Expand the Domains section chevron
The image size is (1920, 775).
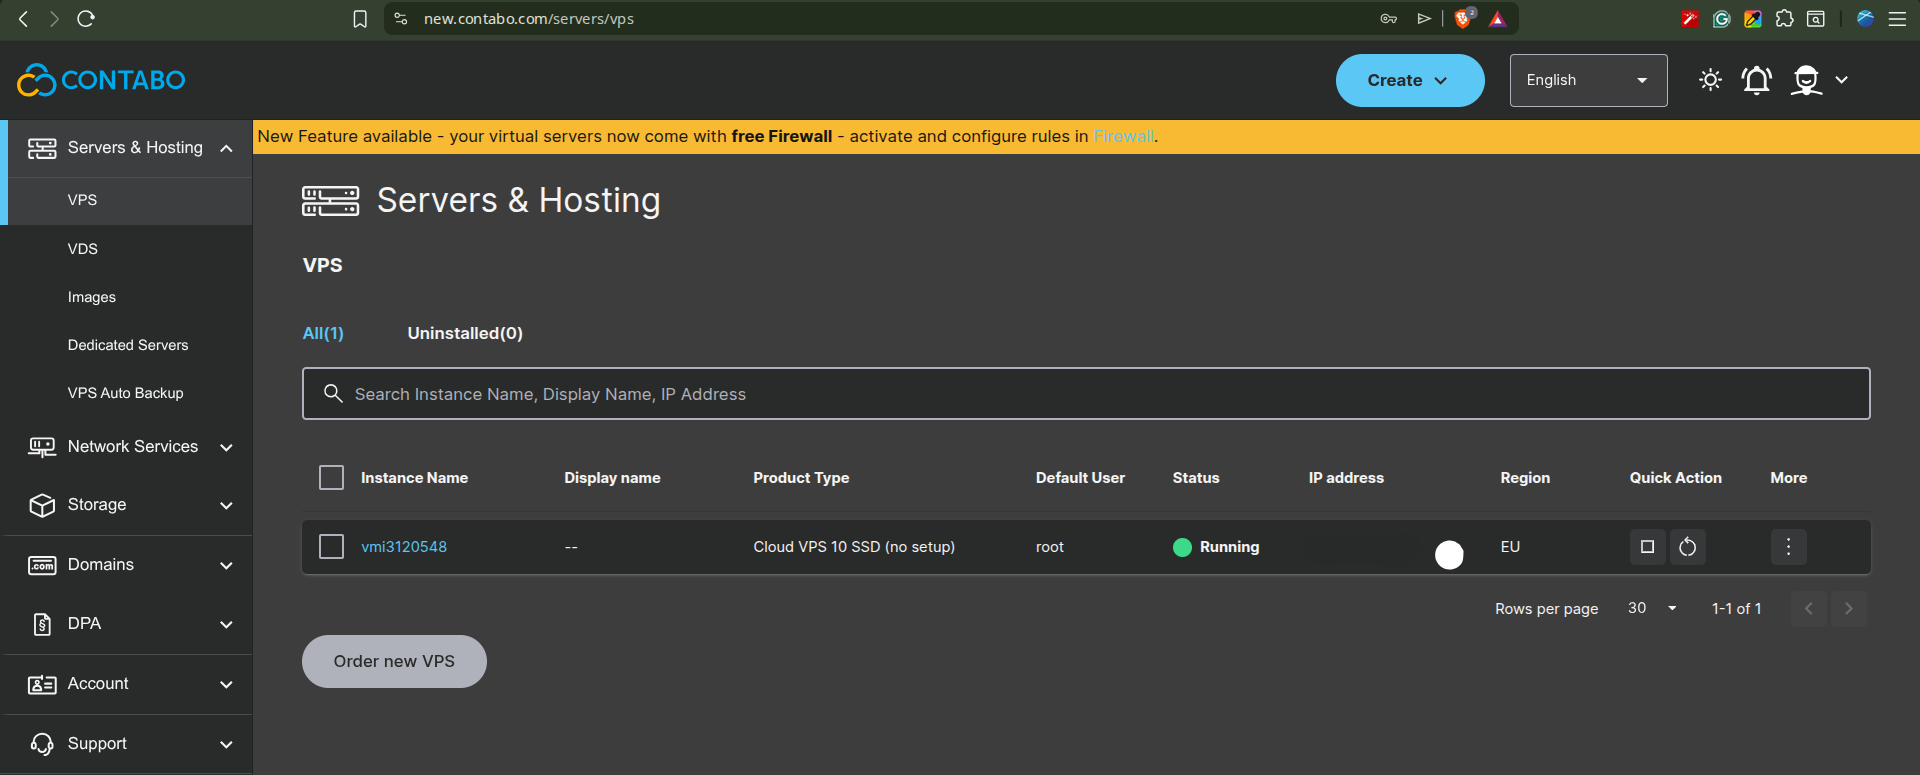226,565
